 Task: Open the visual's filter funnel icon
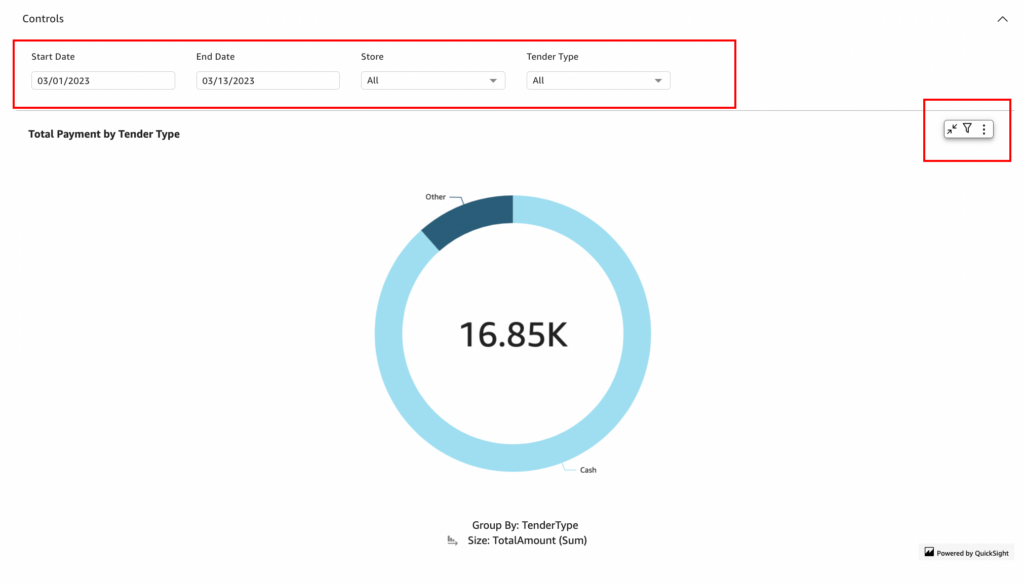click(968, 129)
